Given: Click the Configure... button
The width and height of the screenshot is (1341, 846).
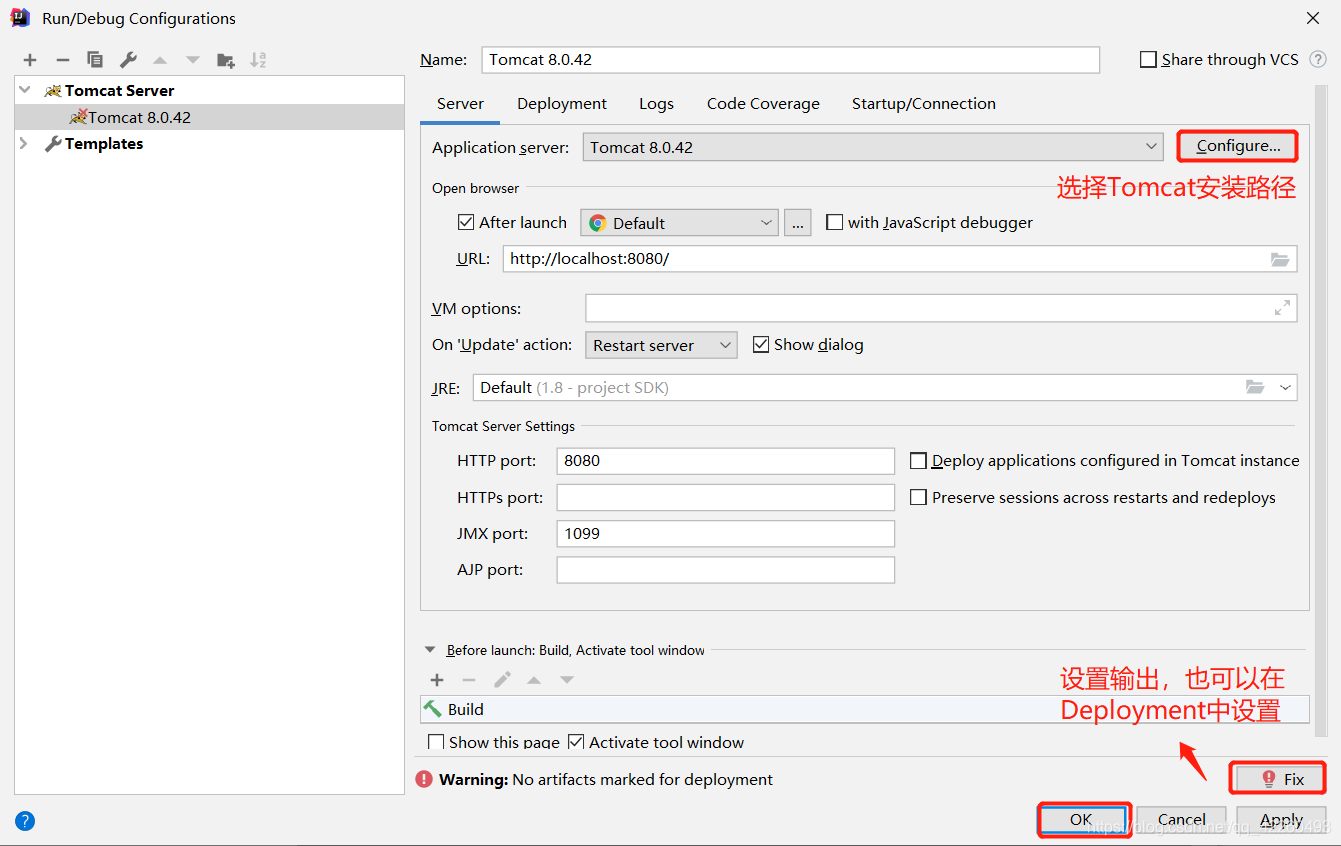Looking at the screenshot, I should 1238,146.
